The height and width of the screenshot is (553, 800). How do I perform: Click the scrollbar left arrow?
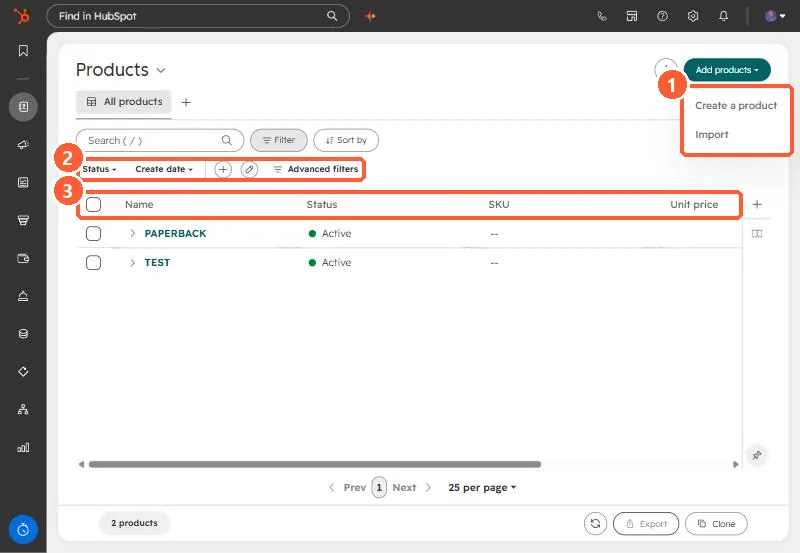(x=81, y=464)
